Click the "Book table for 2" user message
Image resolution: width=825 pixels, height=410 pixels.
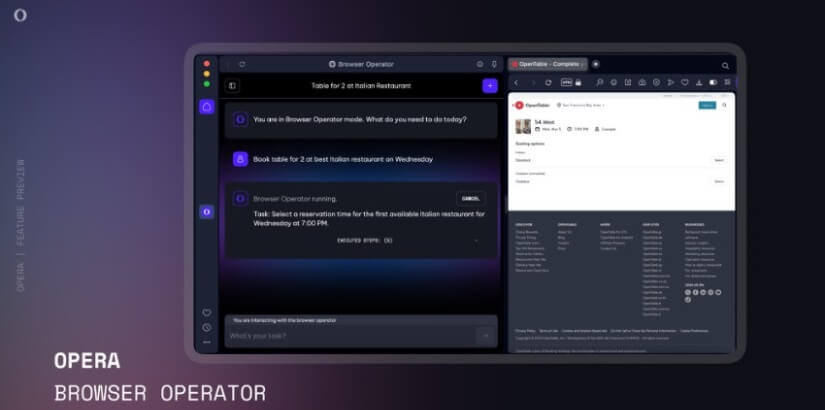point(343,159)
